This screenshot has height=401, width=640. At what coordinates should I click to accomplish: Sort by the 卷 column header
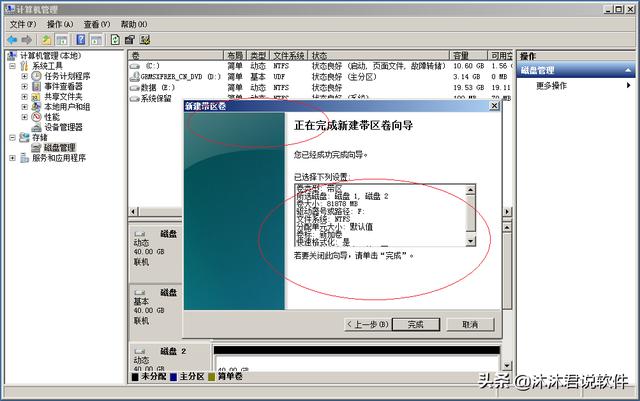pos(176,56)
